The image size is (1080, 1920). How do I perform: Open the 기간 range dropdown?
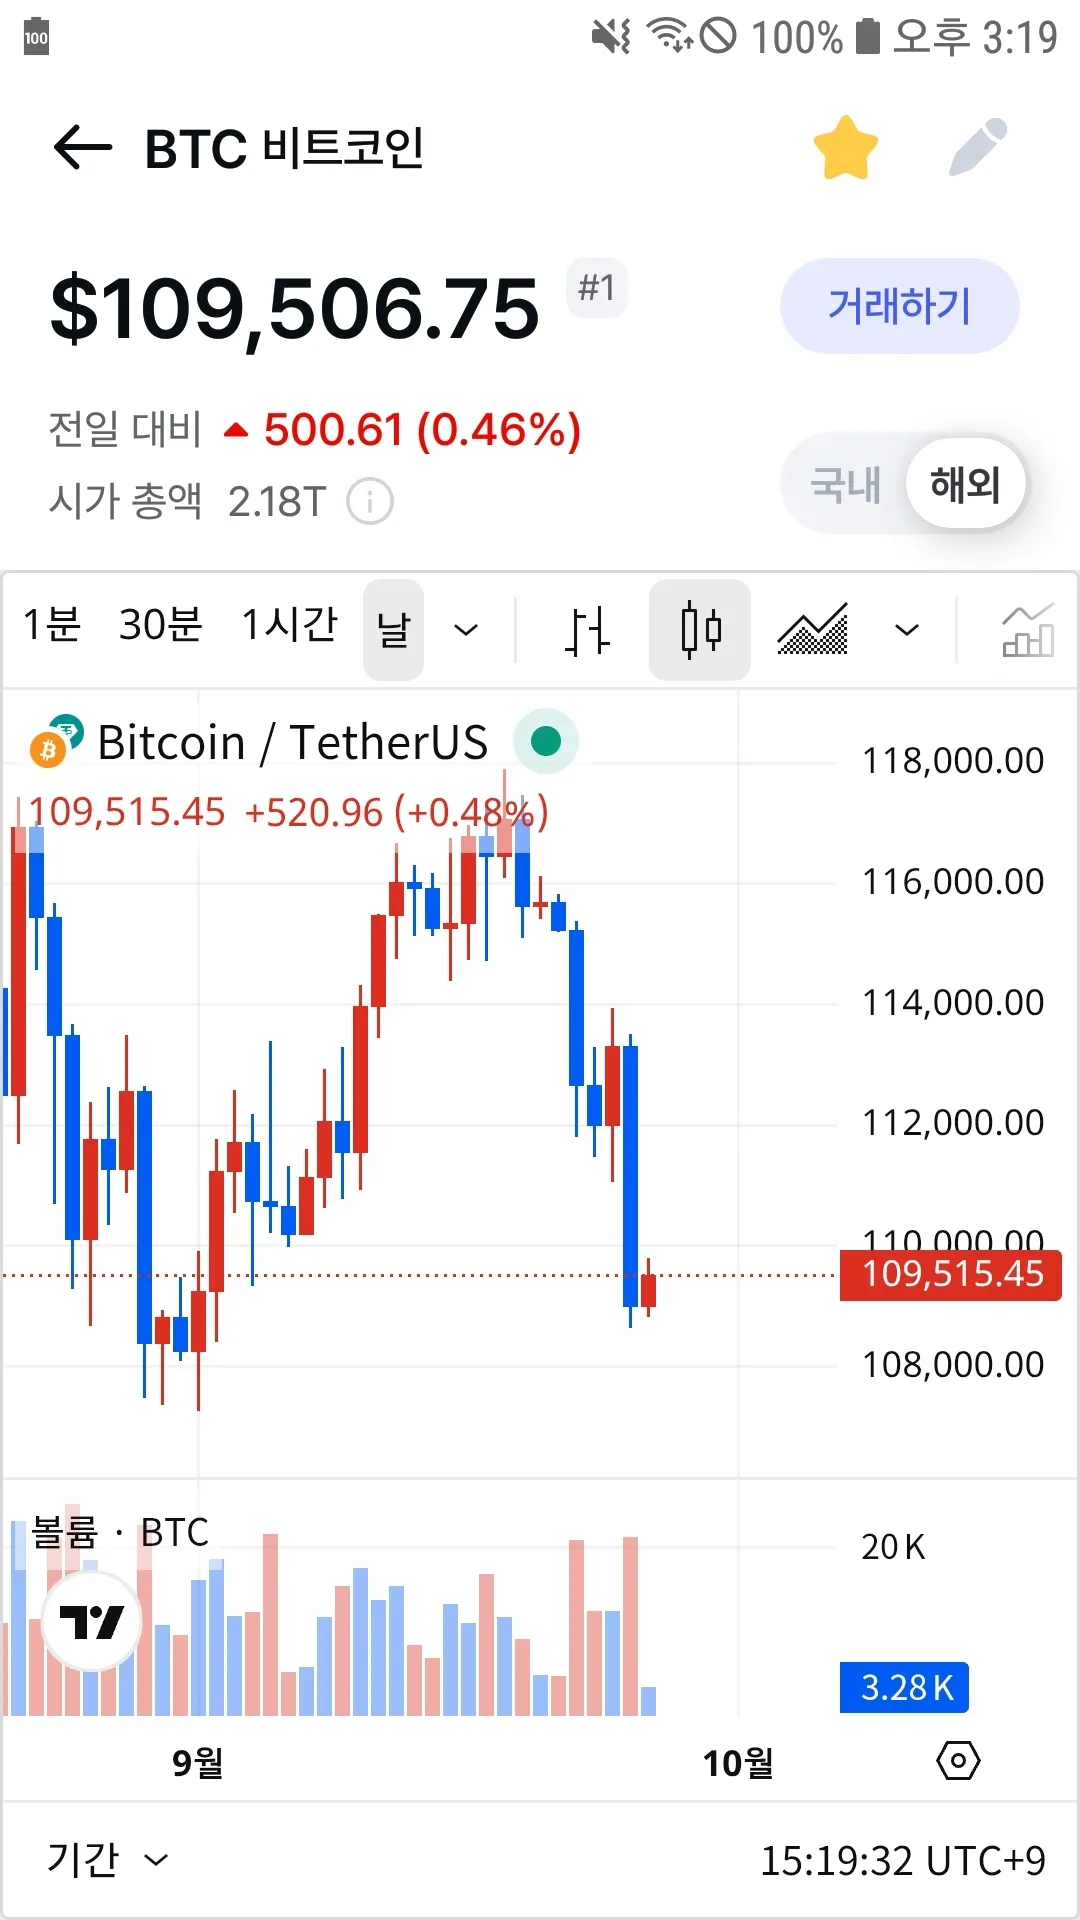(x=107, y=1860)
